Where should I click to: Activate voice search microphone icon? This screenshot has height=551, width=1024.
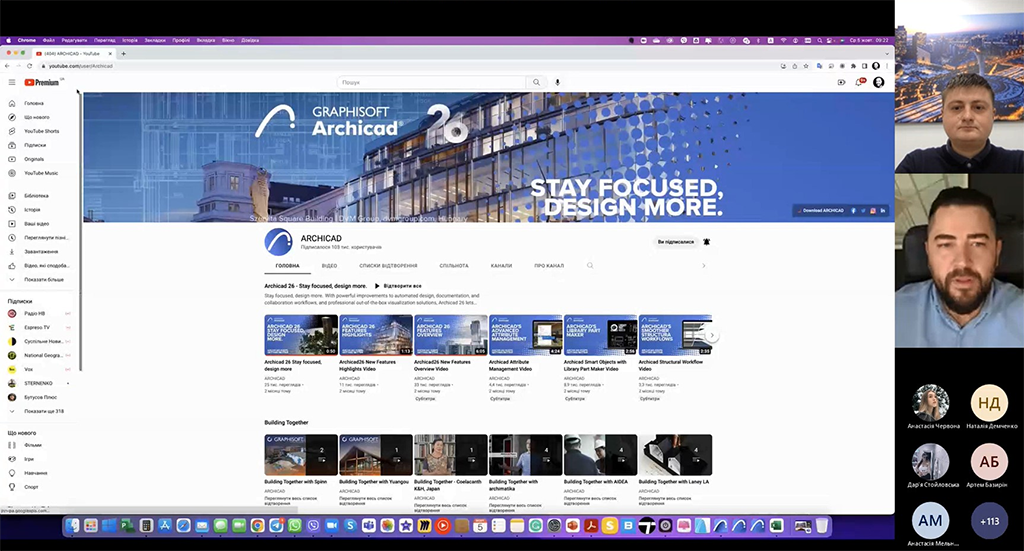click(x=557, y=82)
